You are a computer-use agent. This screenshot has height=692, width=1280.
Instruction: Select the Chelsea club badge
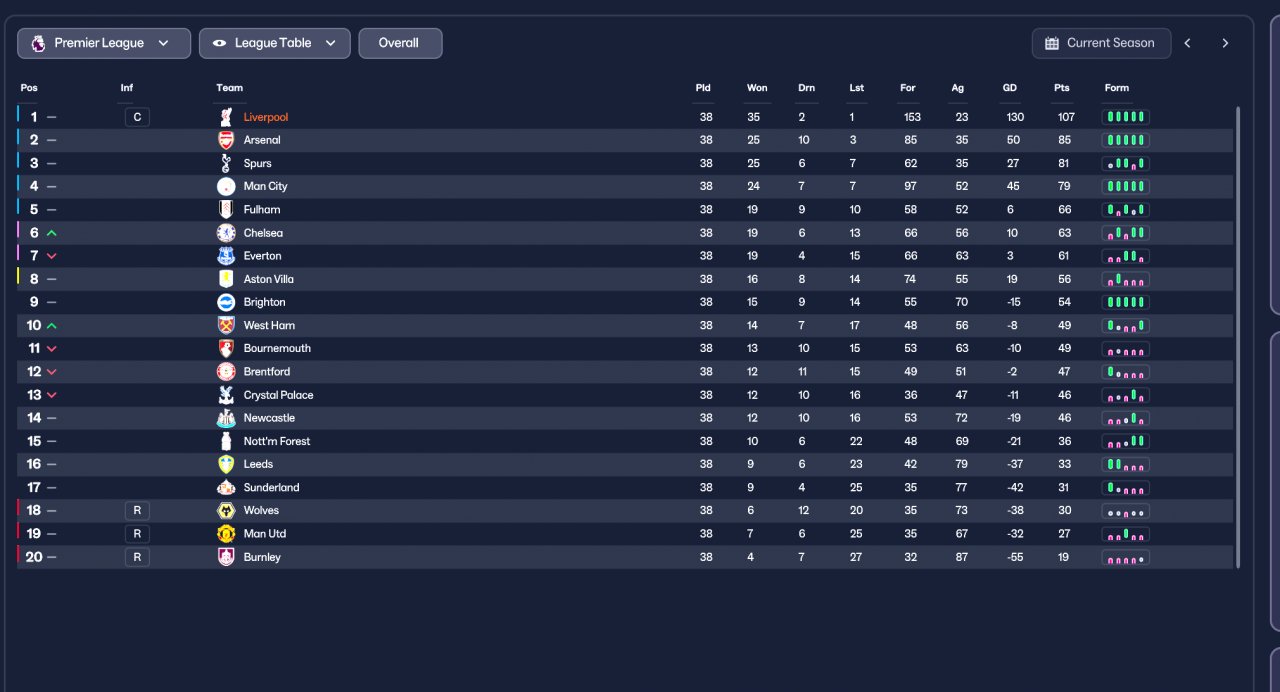(x=226, y=233)
